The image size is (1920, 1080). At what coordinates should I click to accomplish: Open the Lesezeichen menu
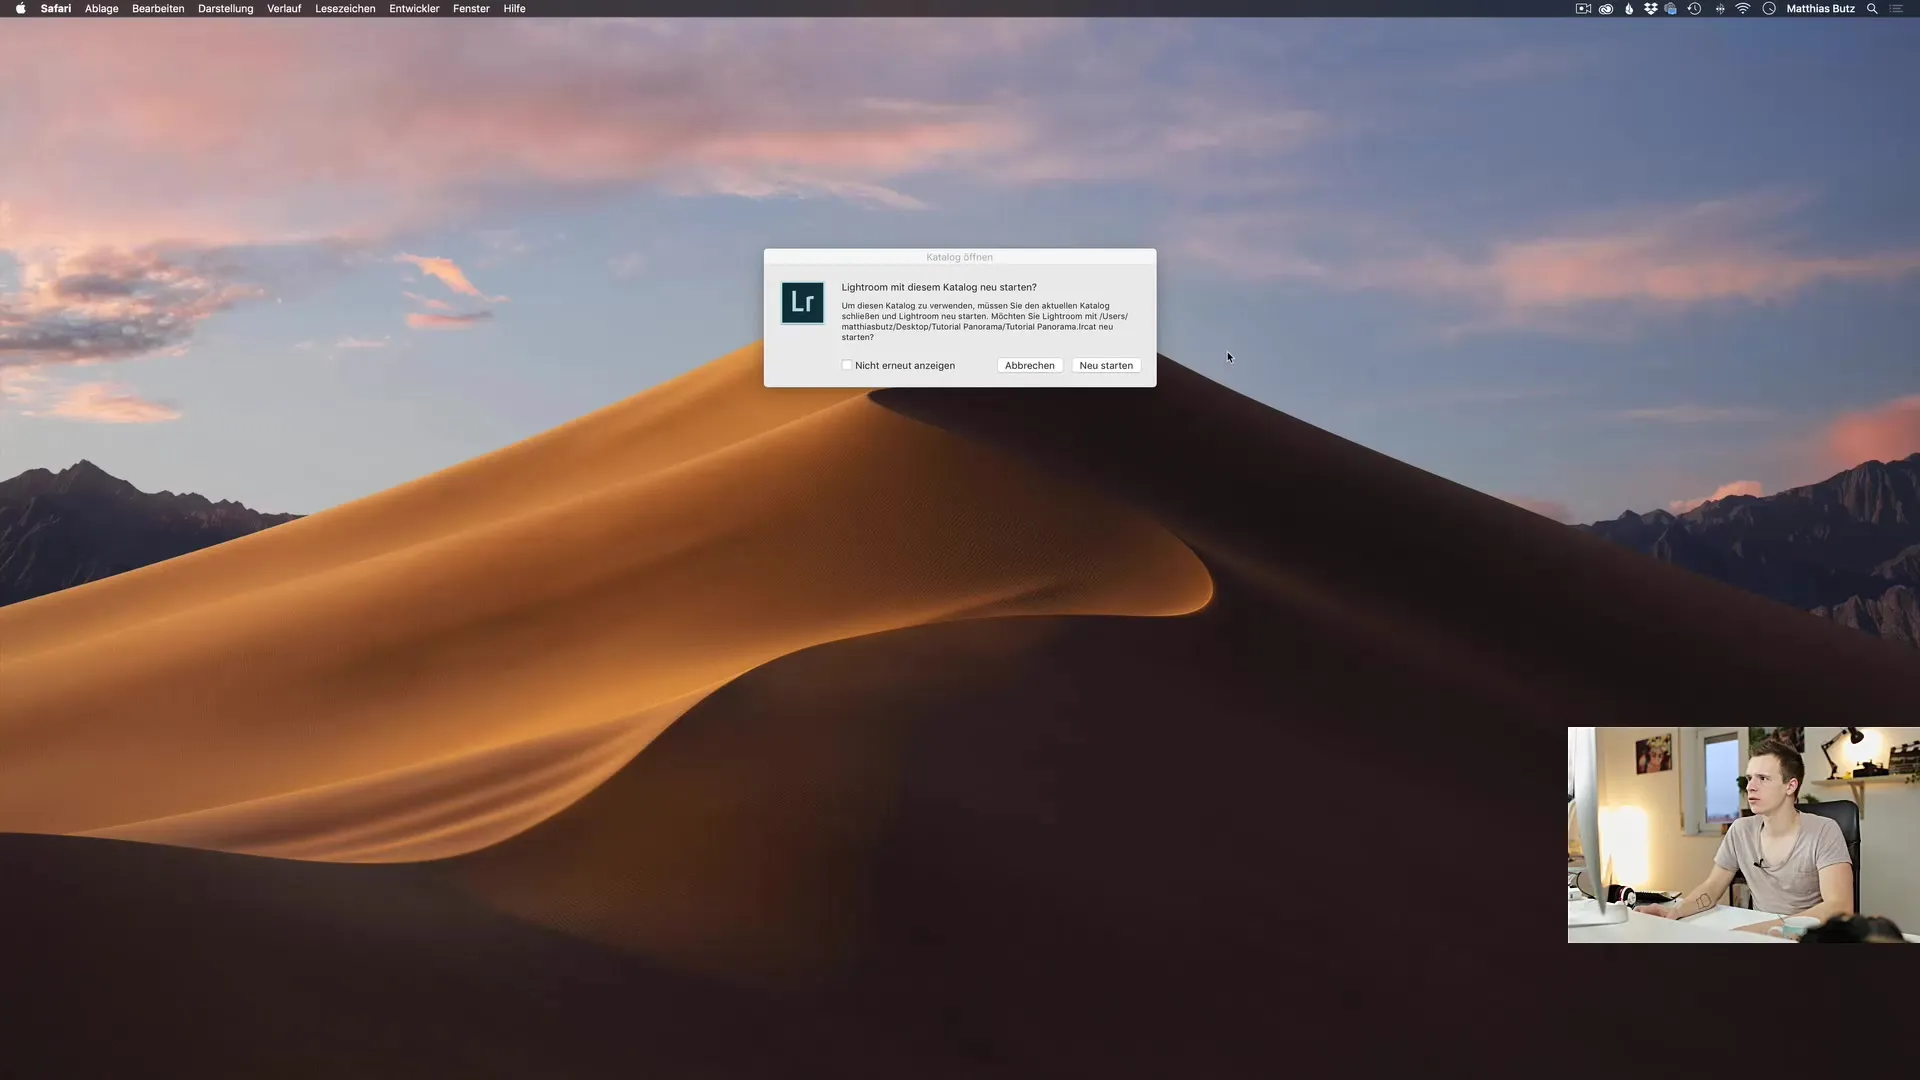[x=345, y=9]
